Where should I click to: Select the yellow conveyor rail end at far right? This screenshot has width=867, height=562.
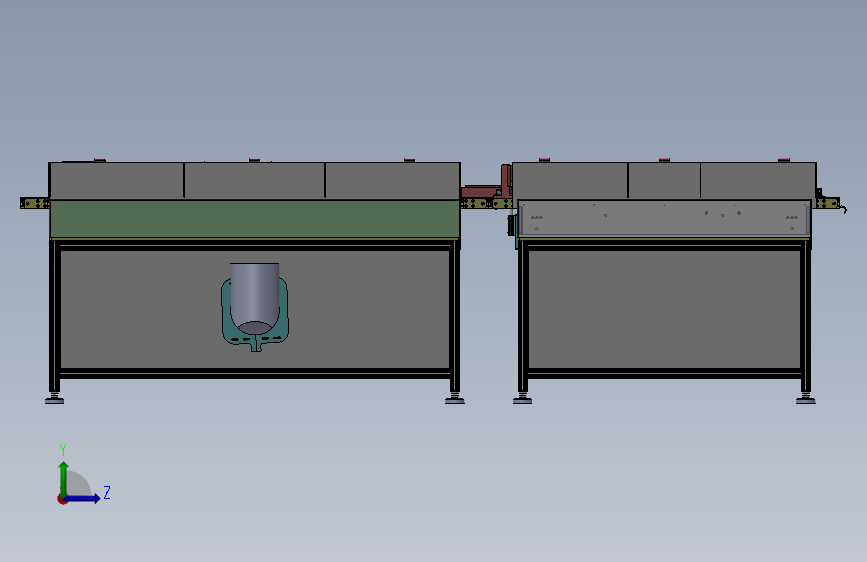point(827,203)
